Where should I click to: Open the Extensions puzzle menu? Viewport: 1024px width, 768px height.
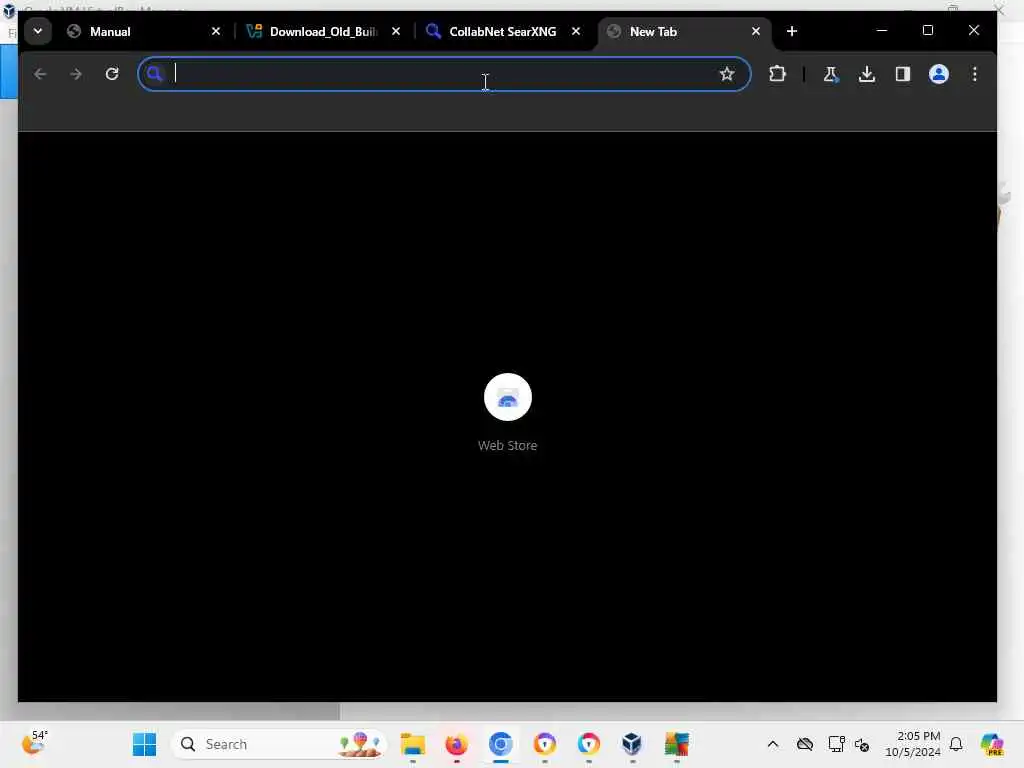point(777,74)
